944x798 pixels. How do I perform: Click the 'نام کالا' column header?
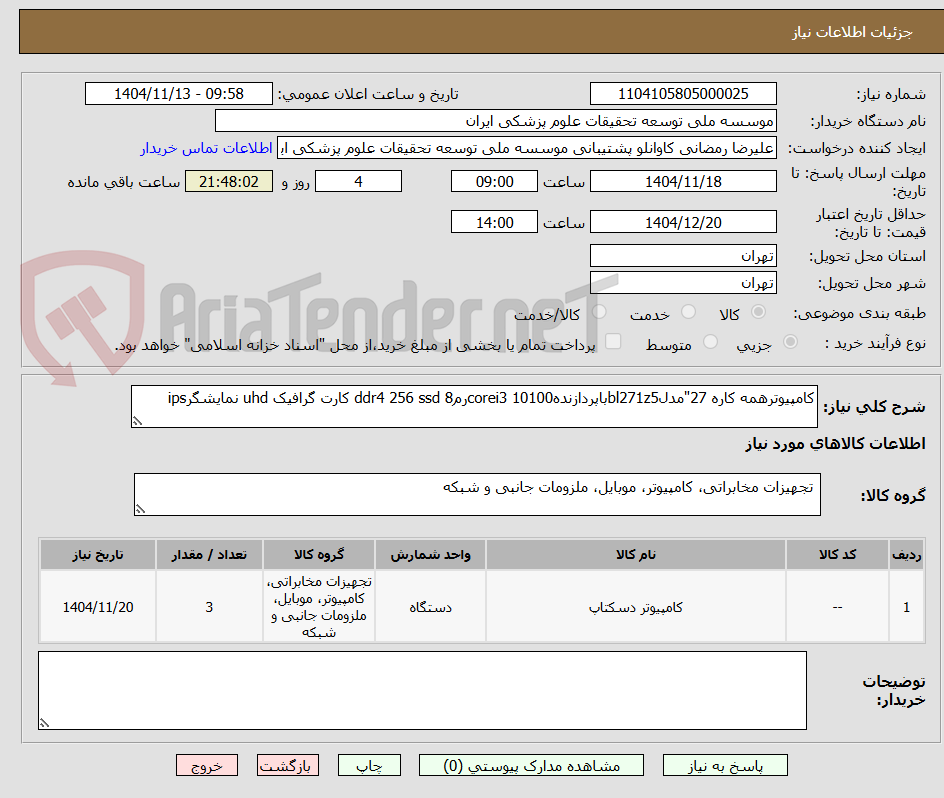636,555
